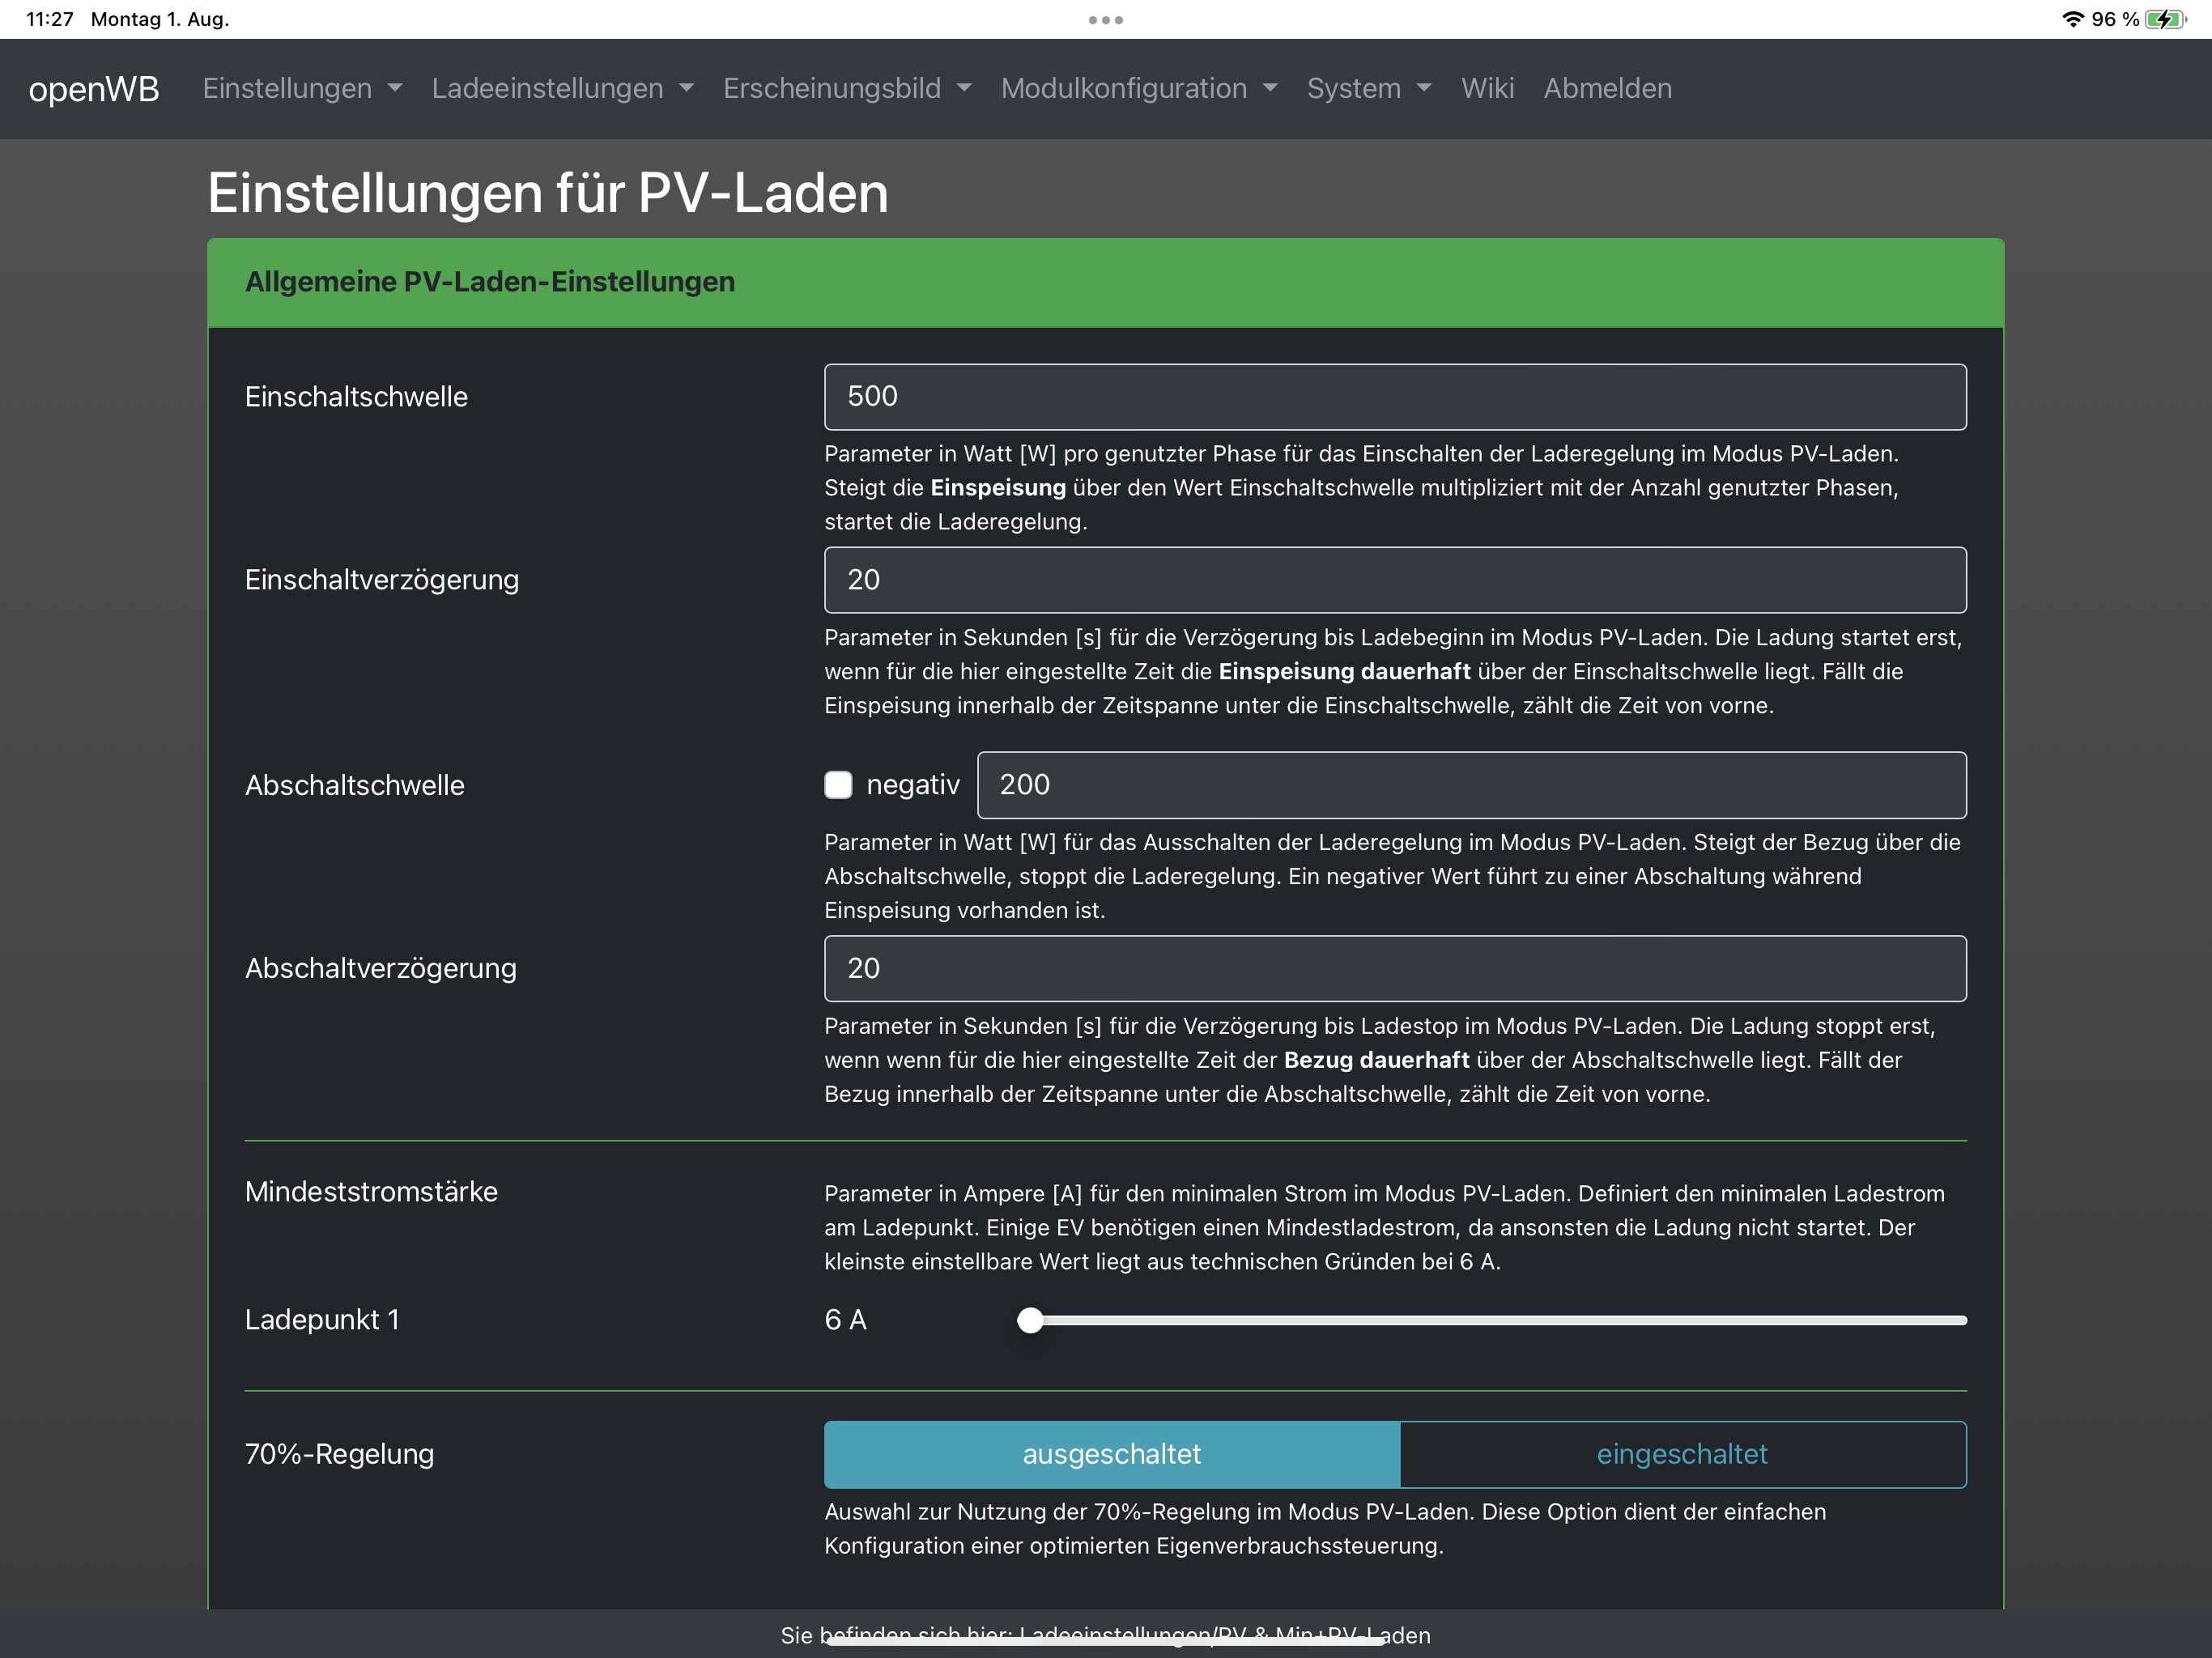Open the Einstellungen dropdown menu

tap(302, 89)
